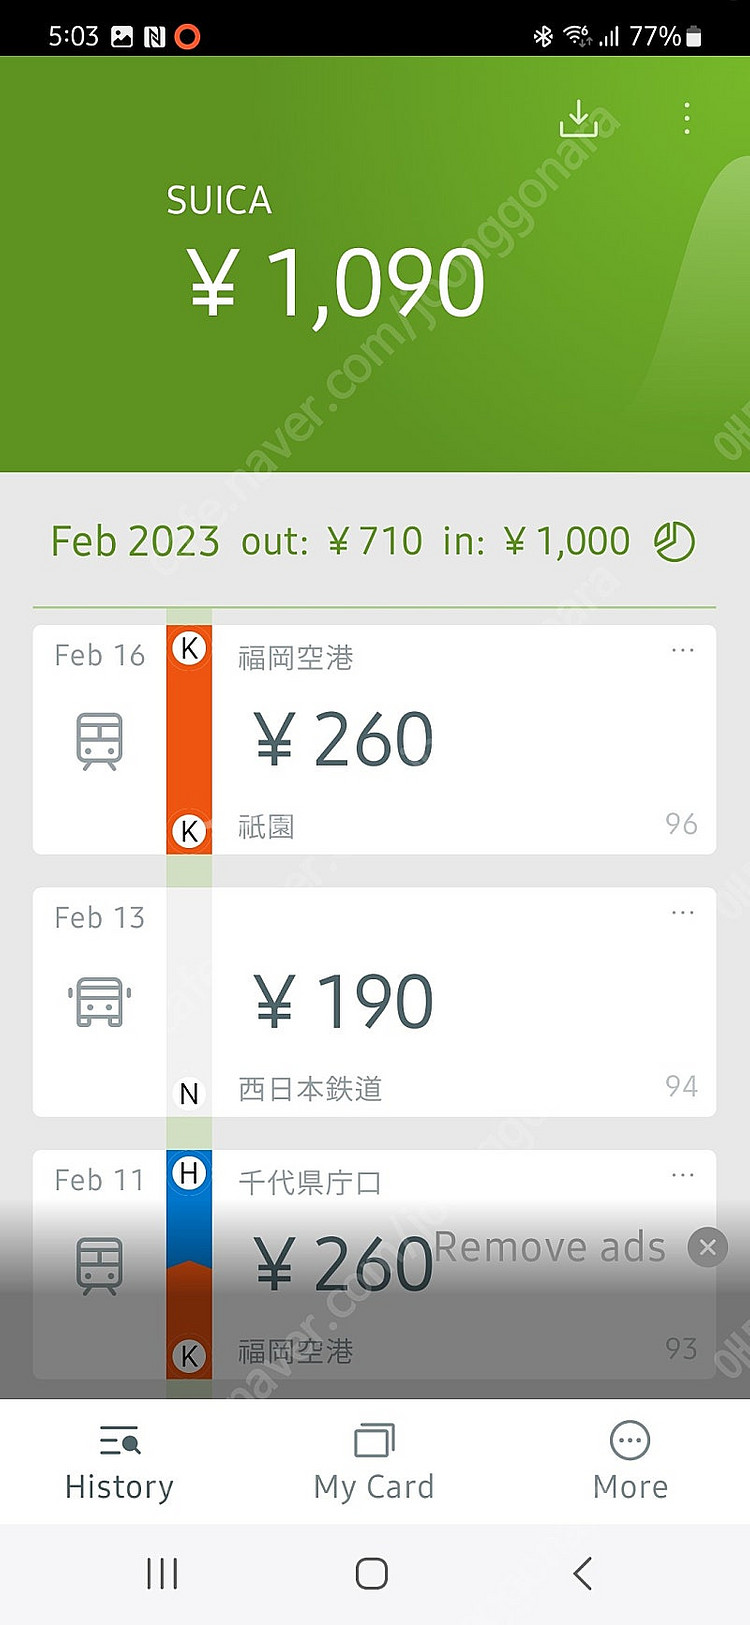Tap the train icon on Feb 16 entry
The width and height of the screenshot is (750, 1625).
[x=100, y=741]
